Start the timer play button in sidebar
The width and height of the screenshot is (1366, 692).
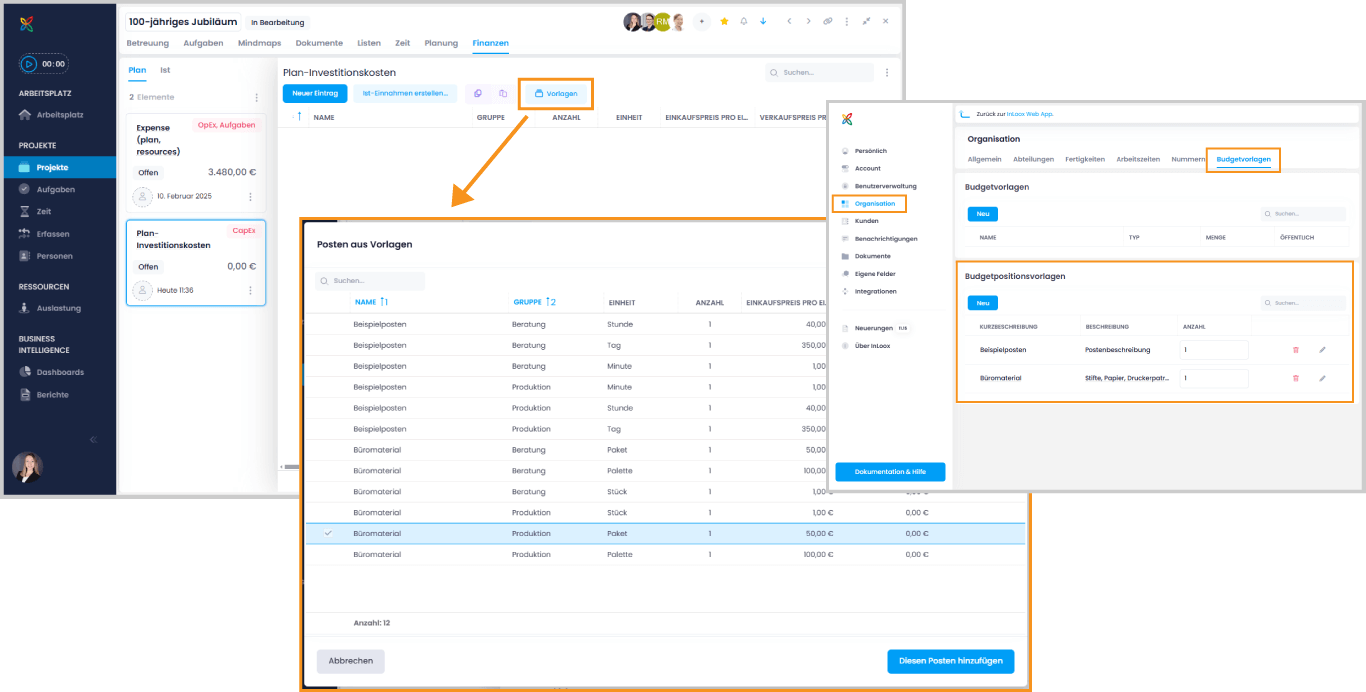(29, 64)
